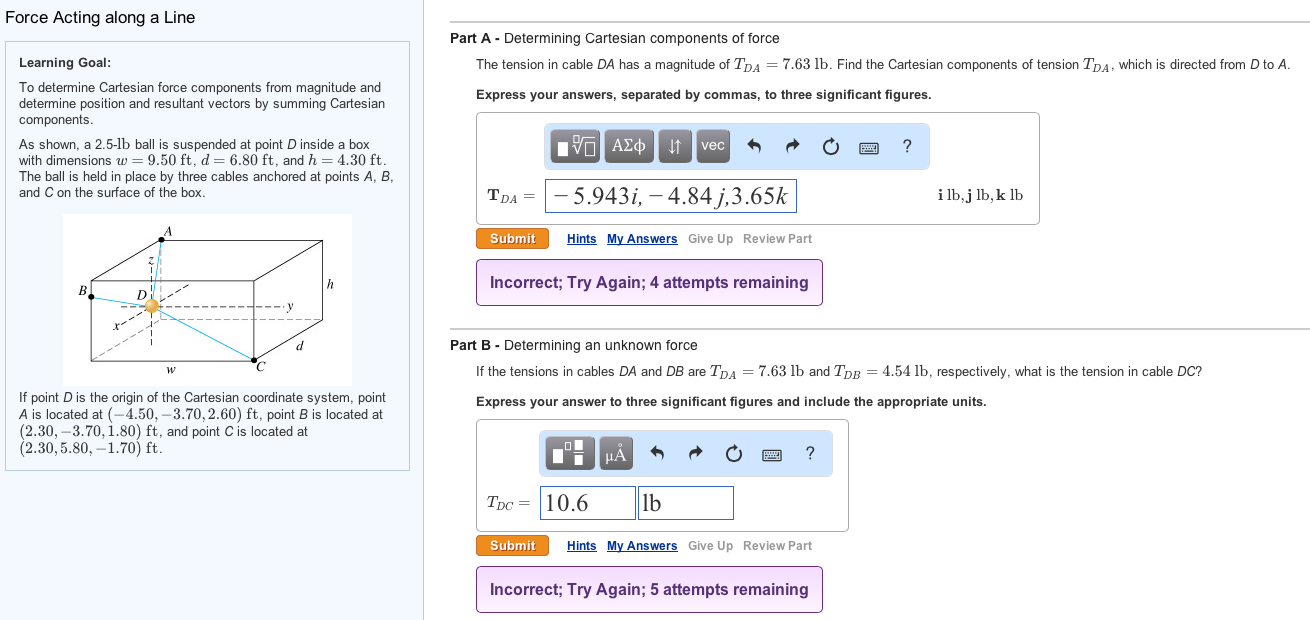Submit the Part B answer

pyautogui.click(x=512, y=546)
